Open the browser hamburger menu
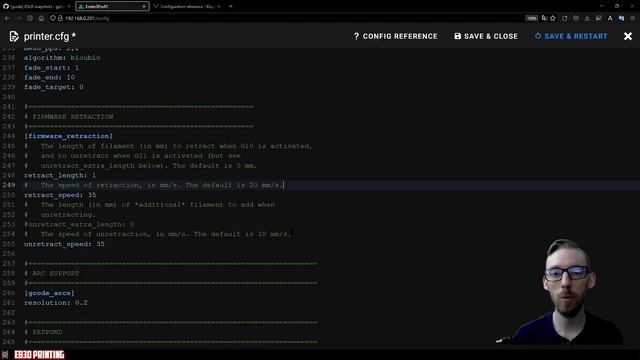Screen dimensions: 640x360 pyautogui.click(x=633, y=18)
